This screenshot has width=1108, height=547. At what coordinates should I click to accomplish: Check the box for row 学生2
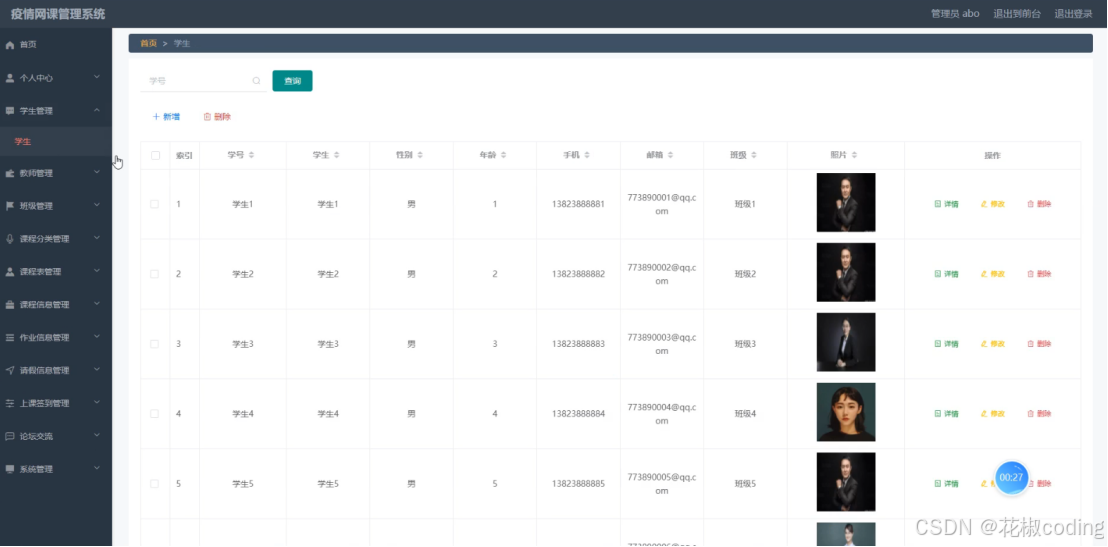[x=155, y=274]
